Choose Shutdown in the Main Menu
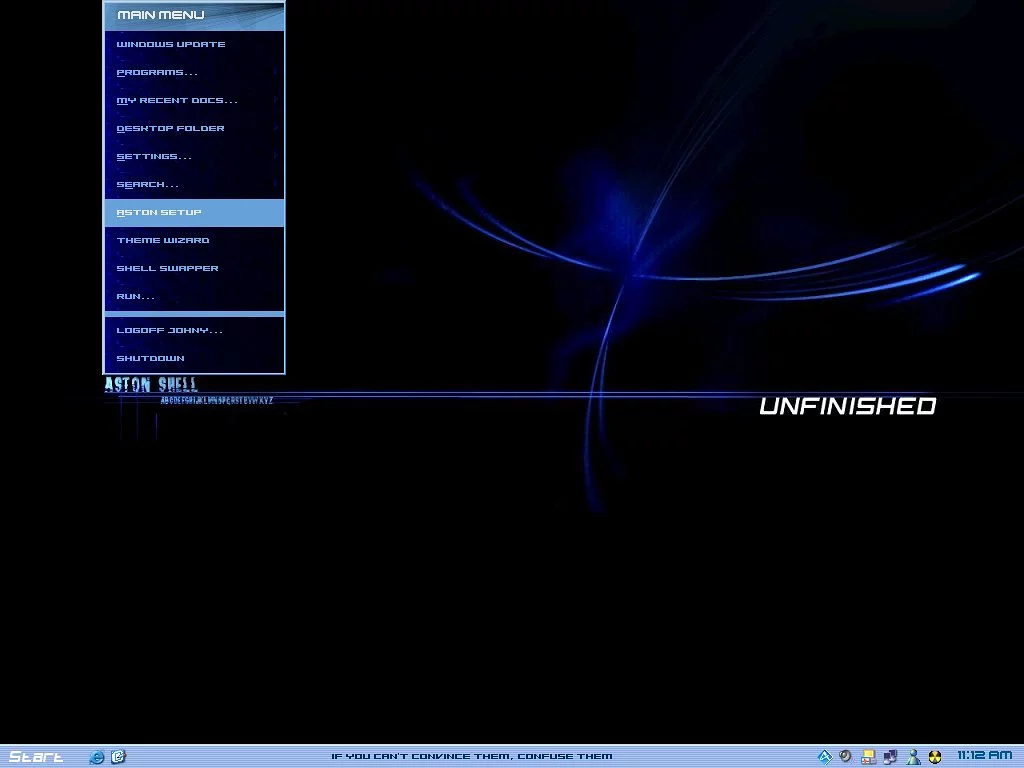 (x=150, y=358)
